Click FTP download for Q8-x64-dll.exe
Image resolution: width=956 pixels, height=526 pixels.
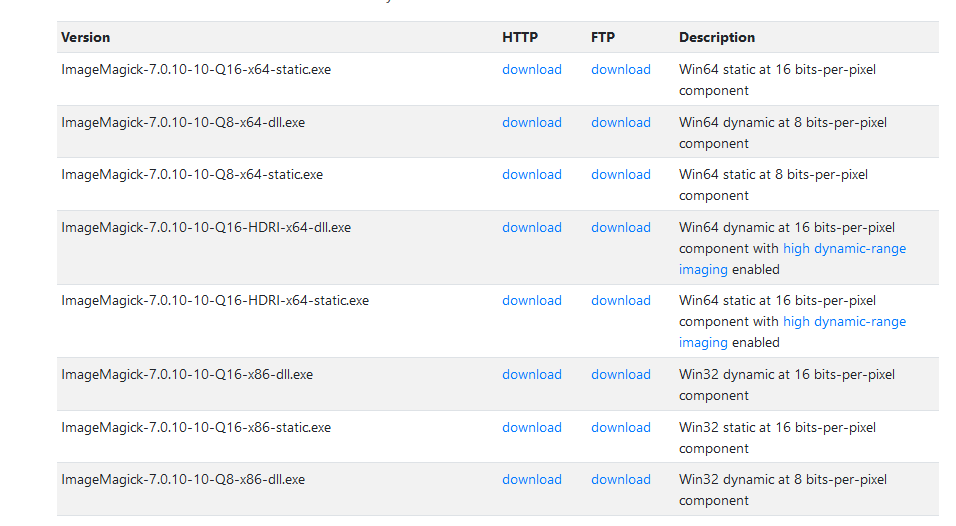[621, 123]
